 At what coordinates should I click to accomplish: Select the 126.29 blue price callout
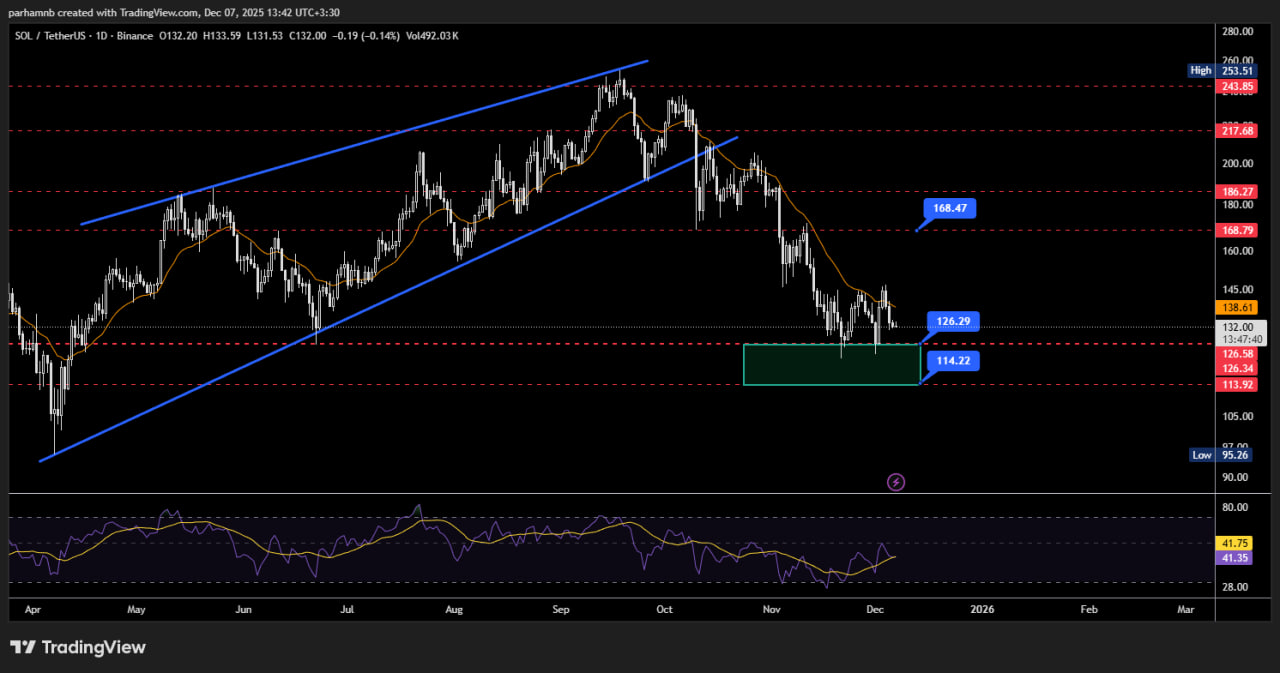(953, 322)
